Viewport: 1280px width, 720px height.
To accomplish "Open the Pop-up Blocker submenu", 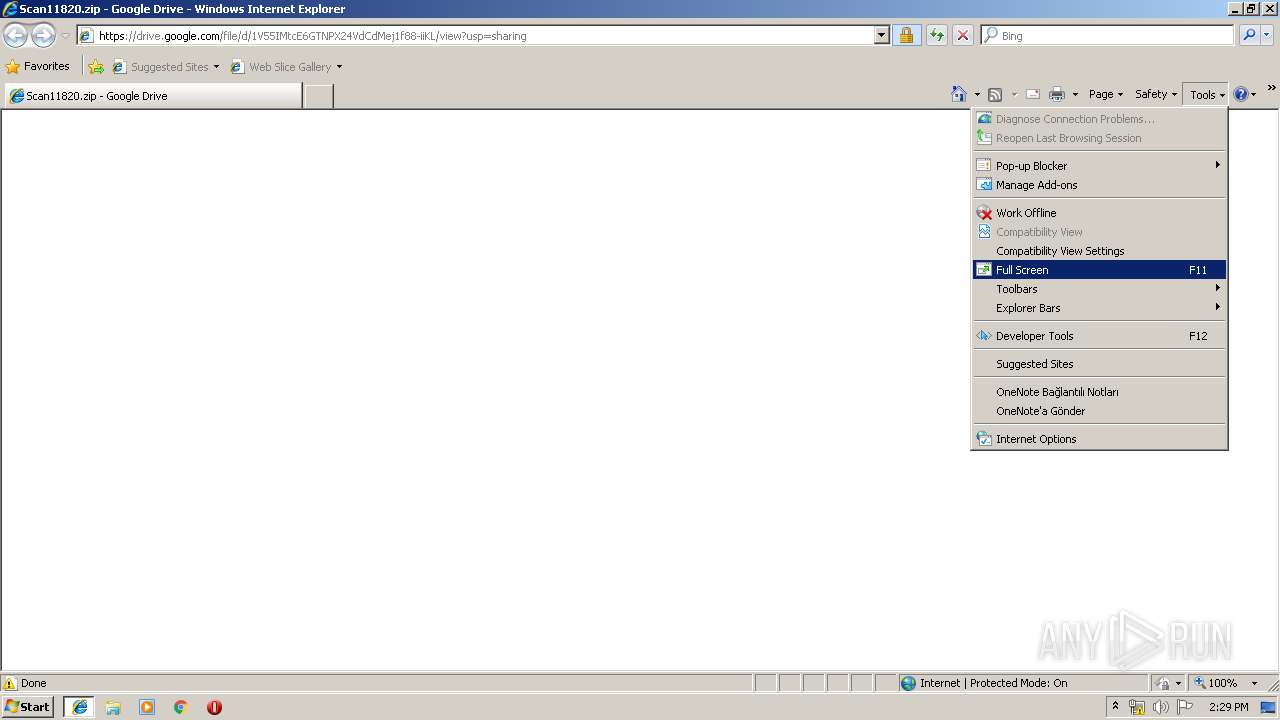I will click(x=1099, y=166).
